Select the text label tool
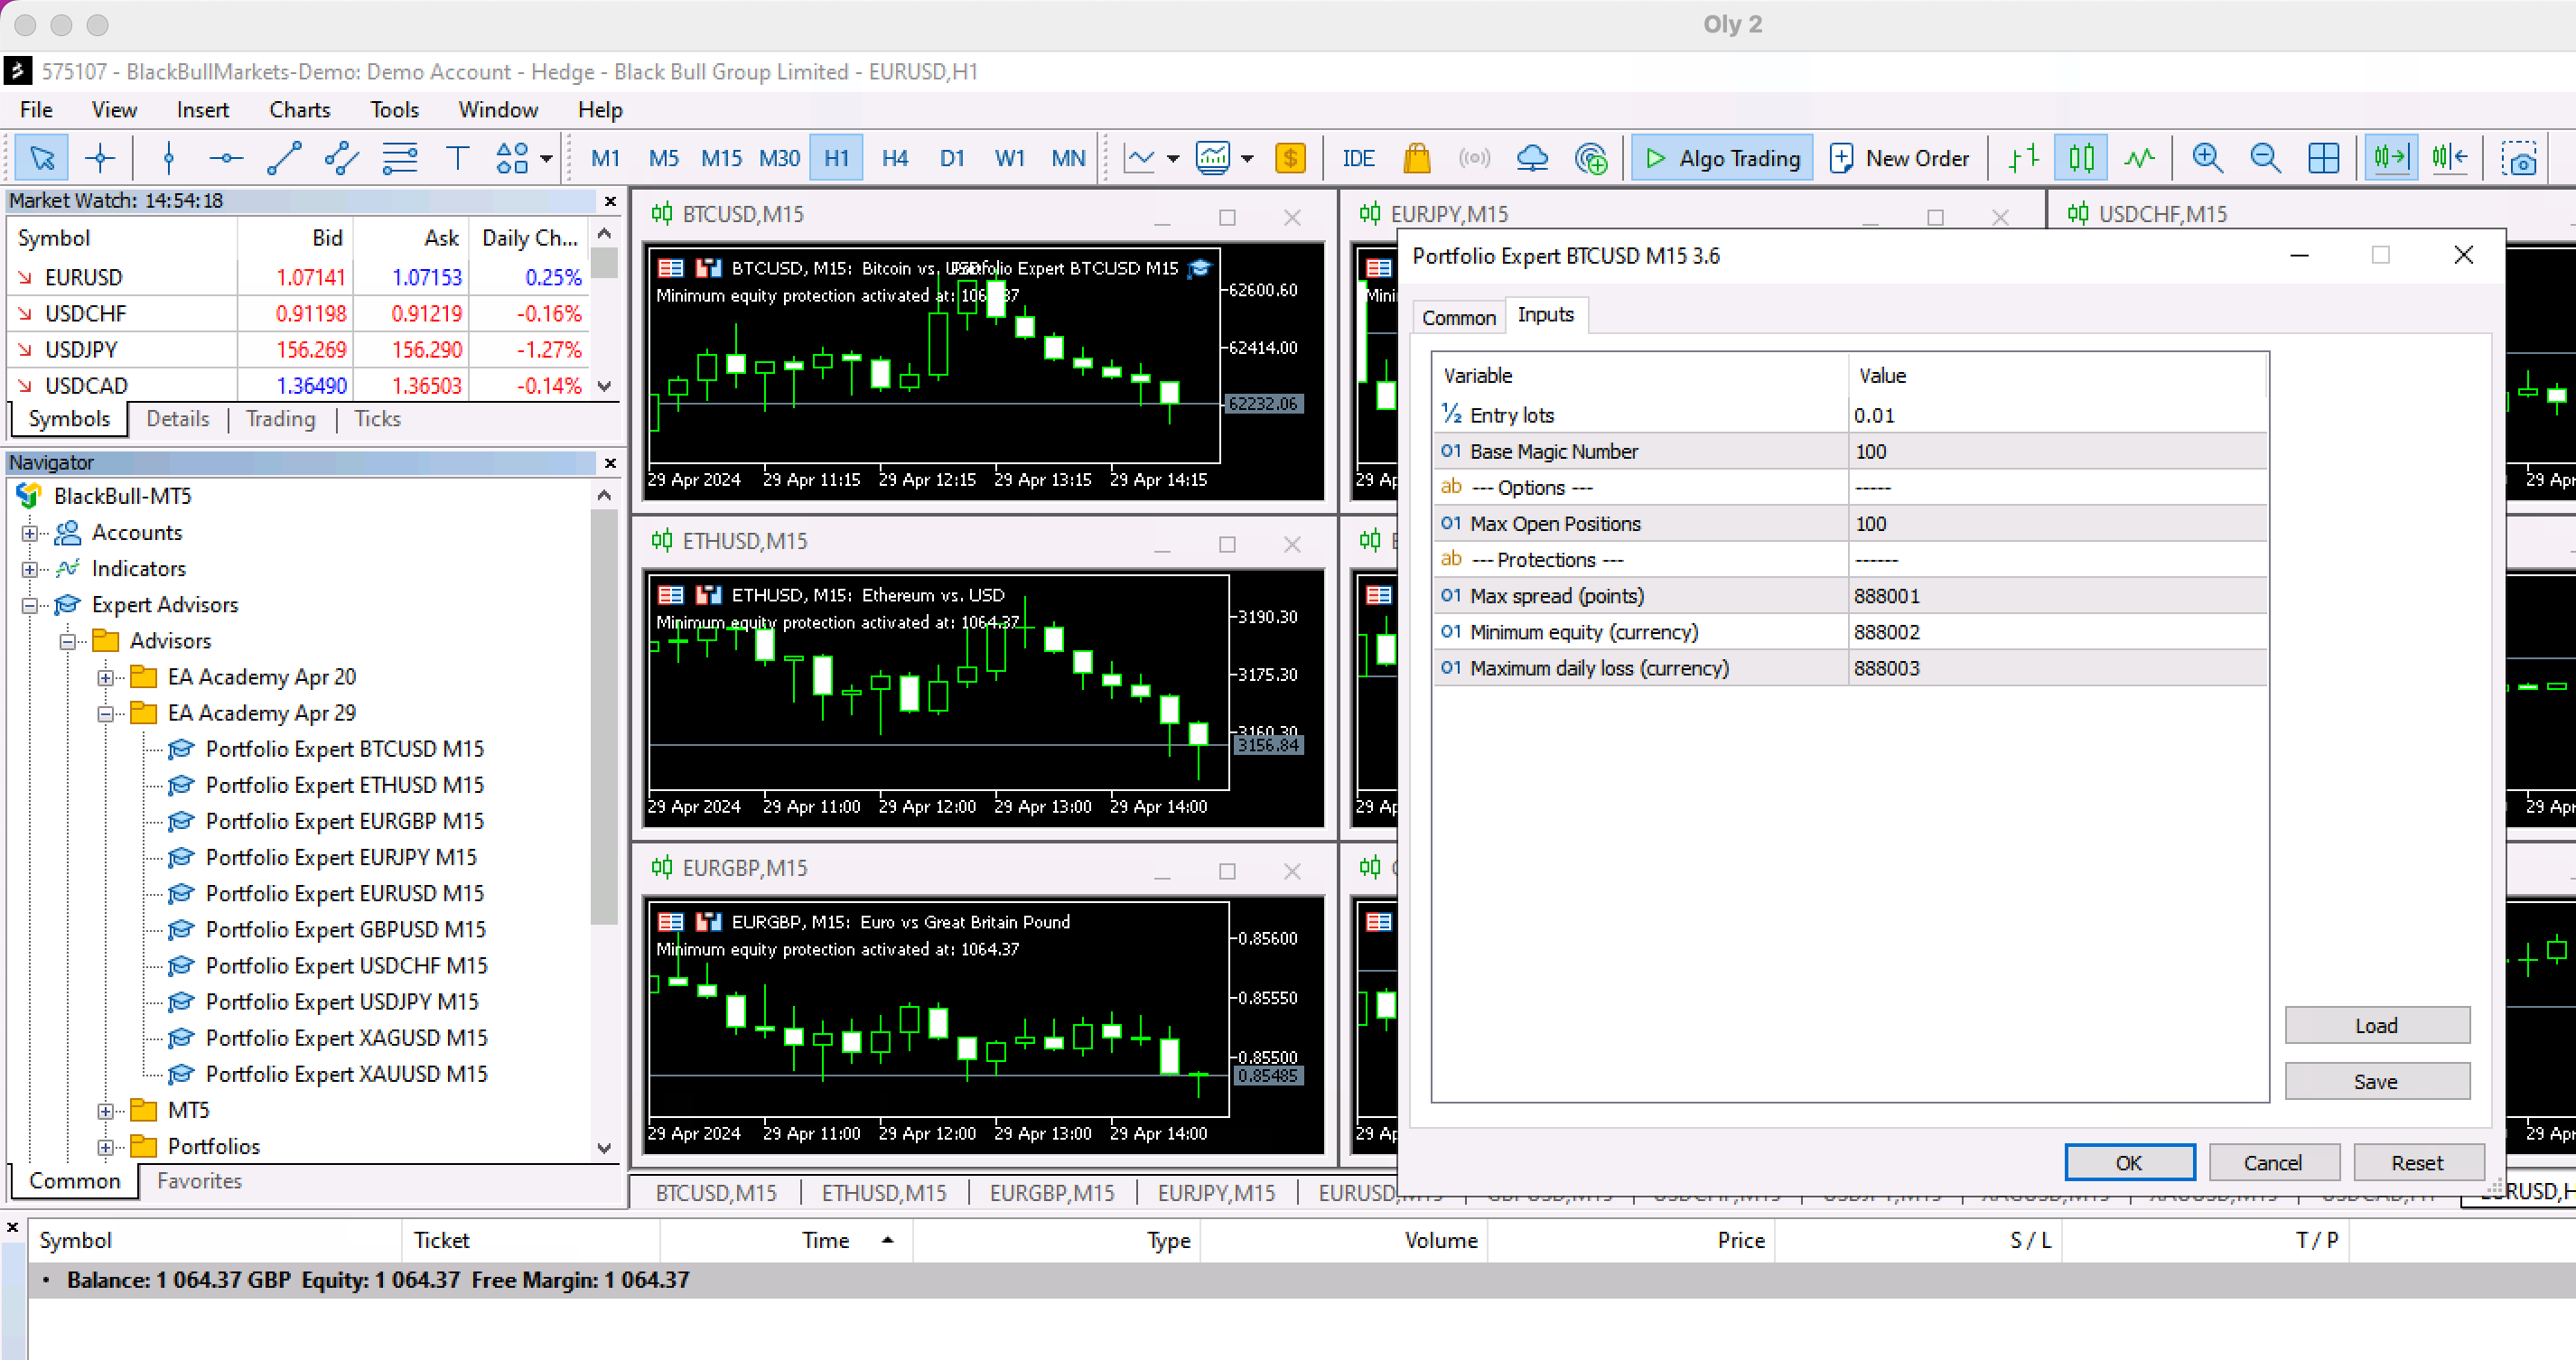The height and width of the screenshot is (1360, 2576). [457, 158]
